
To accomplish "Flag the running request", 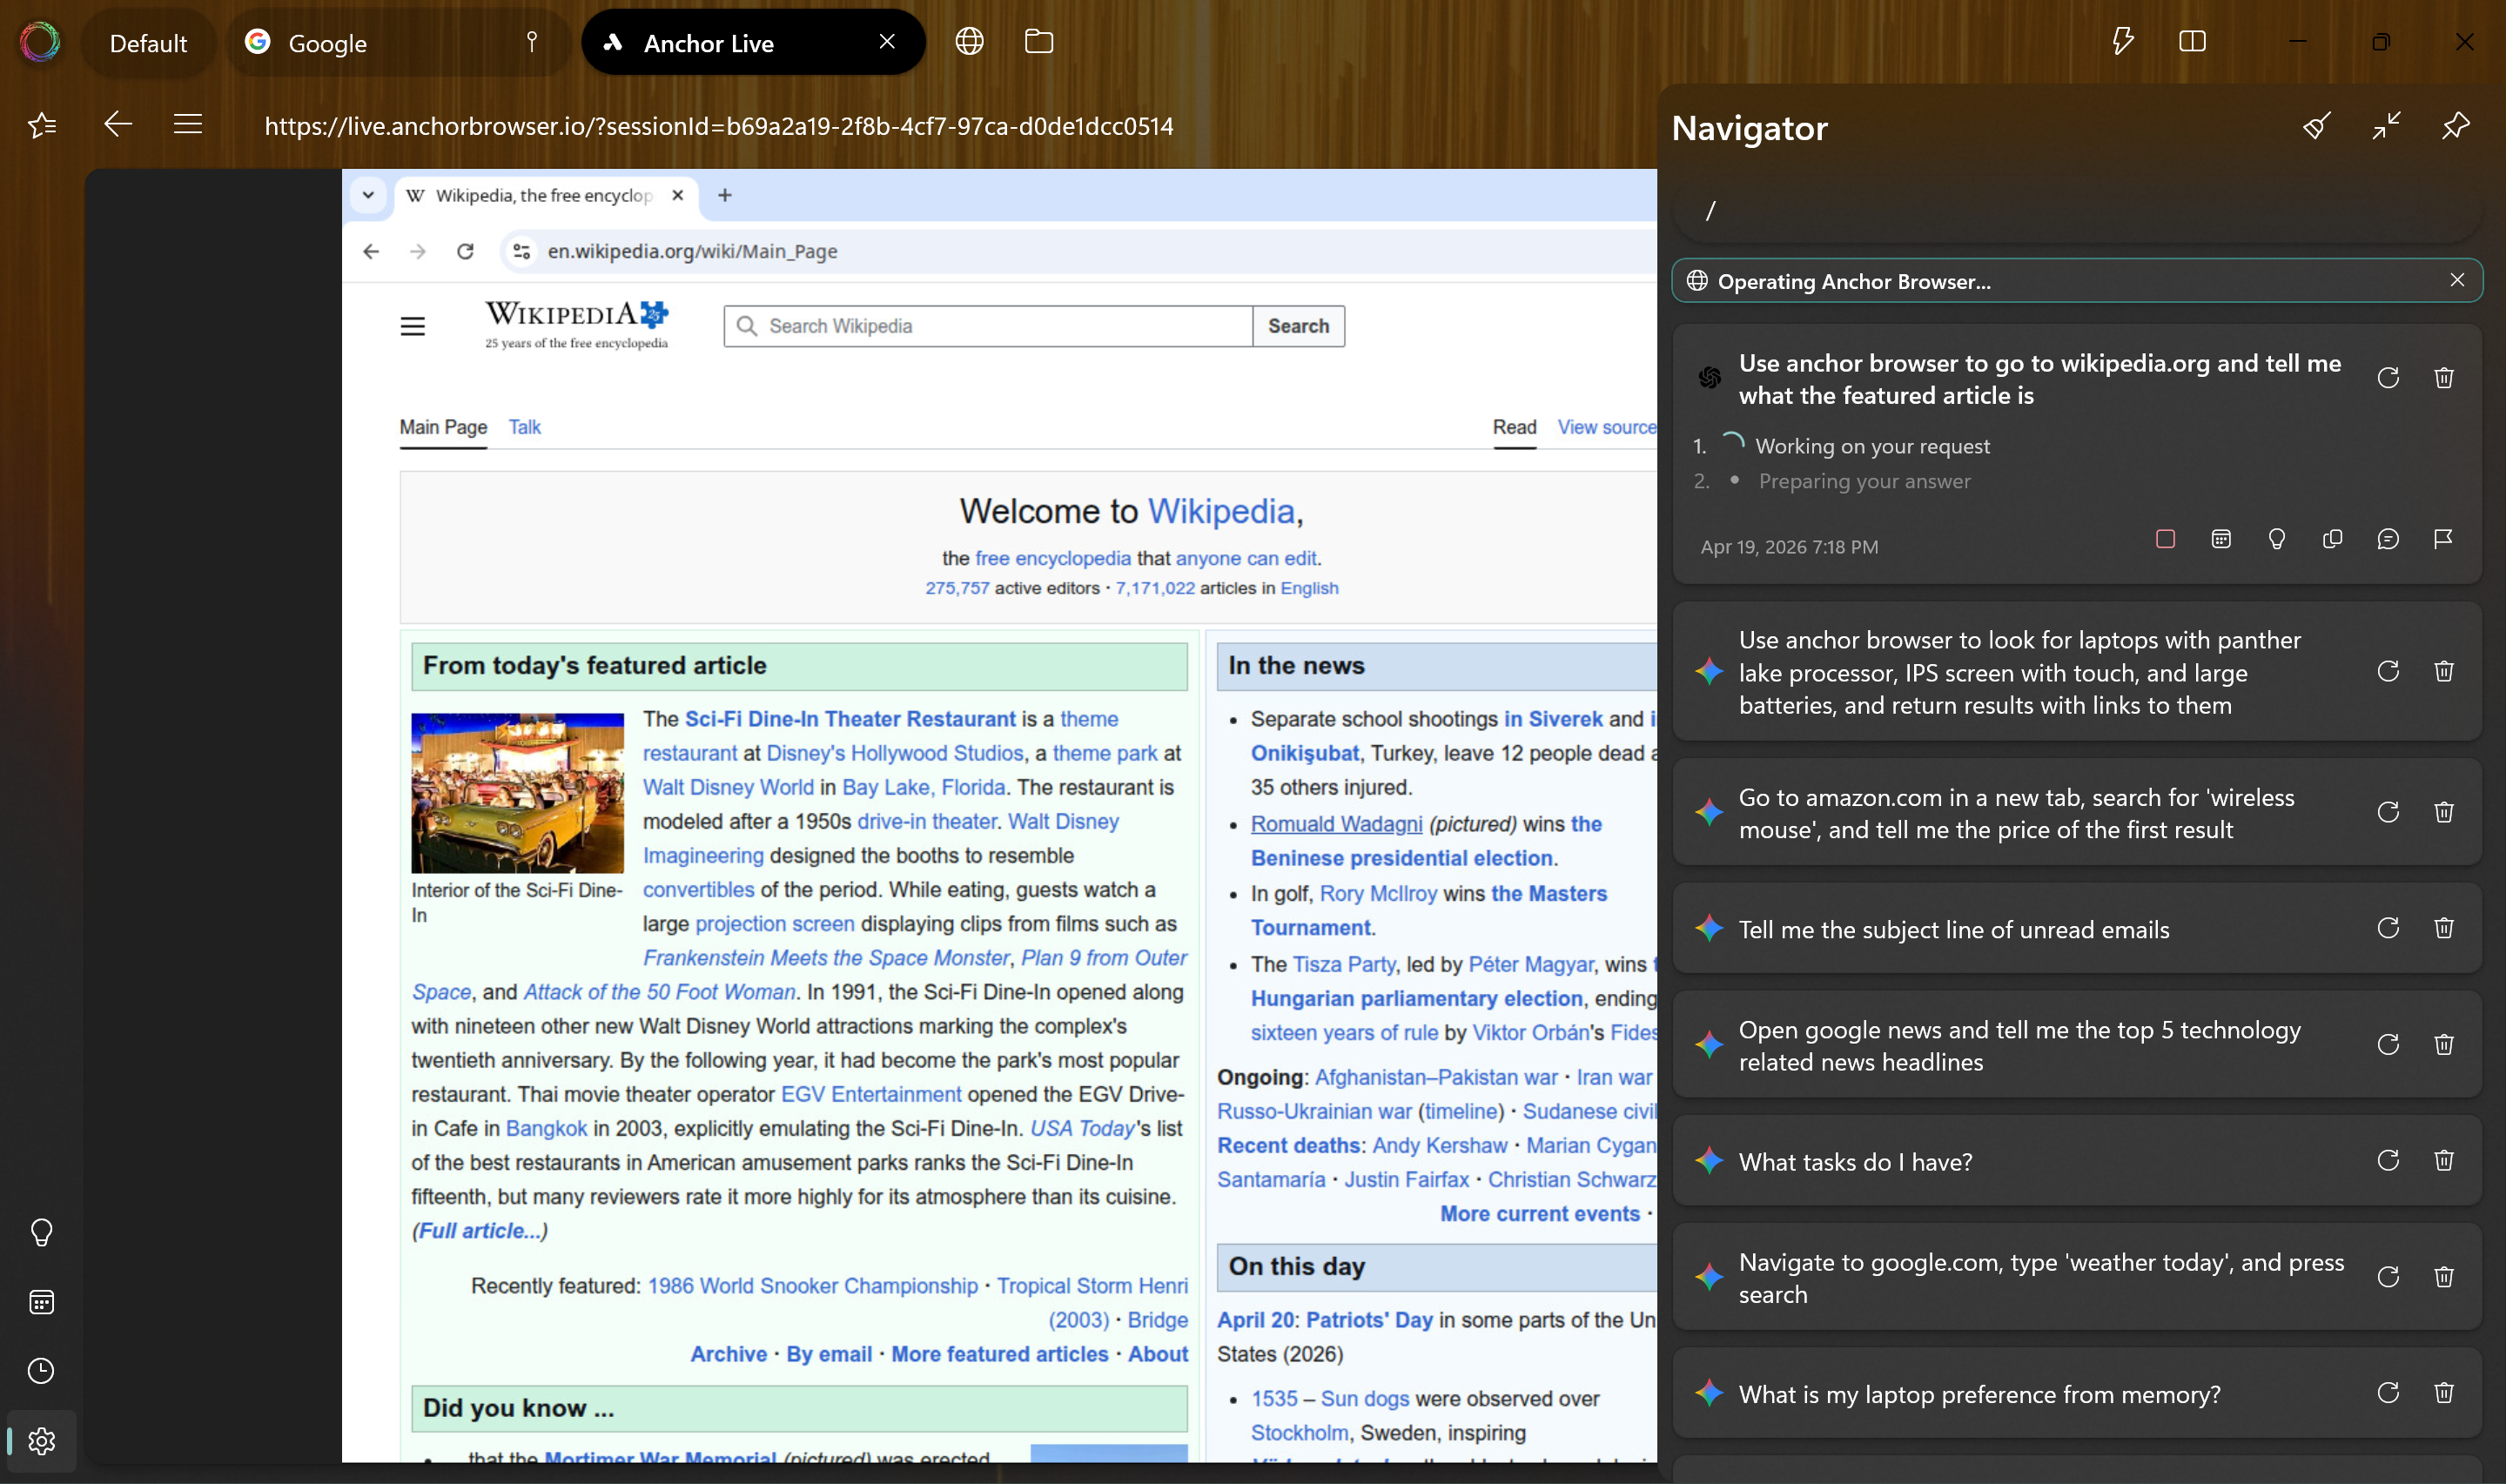I will 2443,539.
